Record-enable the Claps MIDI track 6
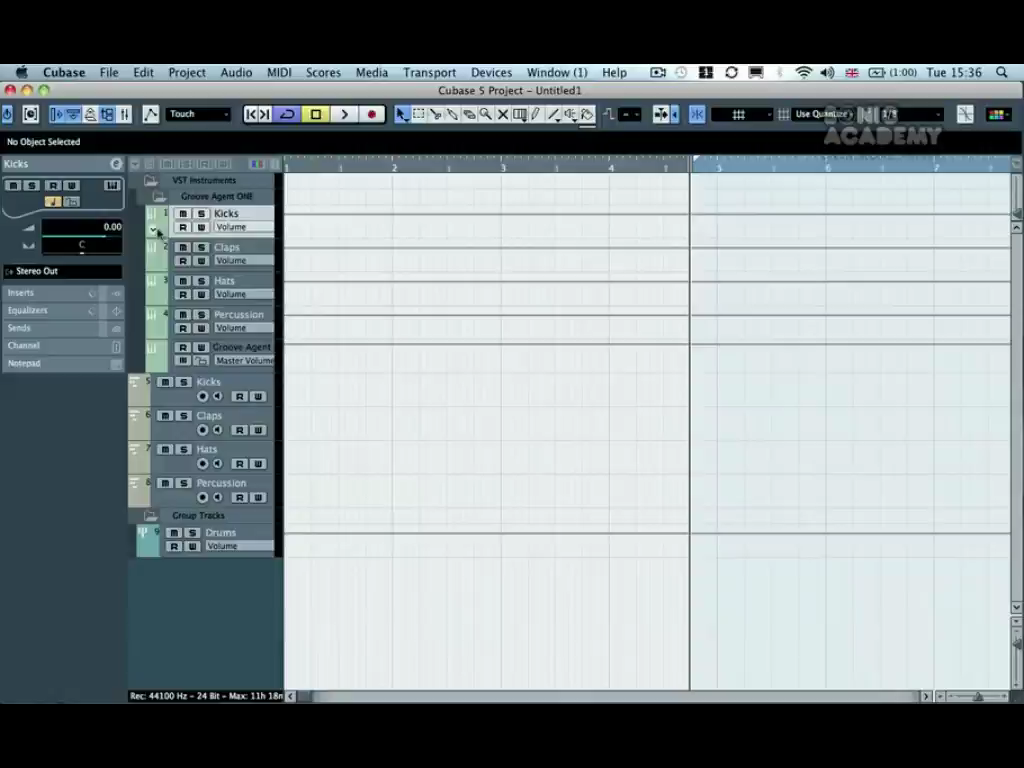The width and height of the screenshot is (1024, 768). click(x=202, y=430)
